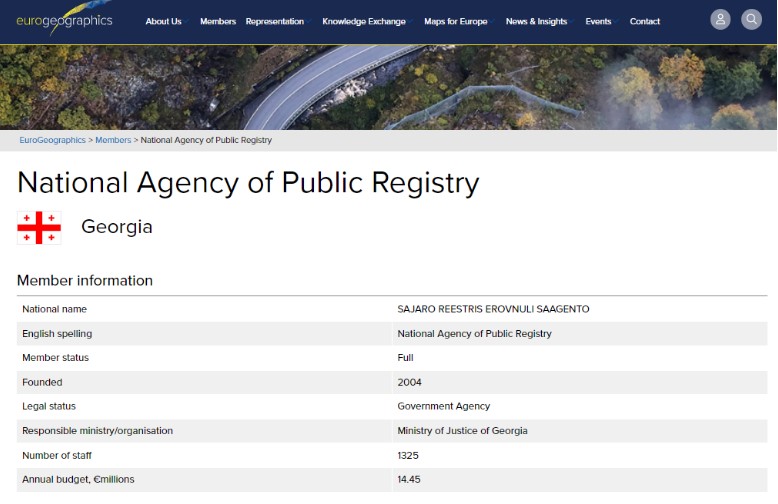The width and height of the screenshot is (778, 504).
Task: Click the member status value 'Full'
Action: click(x=405, y=358)
